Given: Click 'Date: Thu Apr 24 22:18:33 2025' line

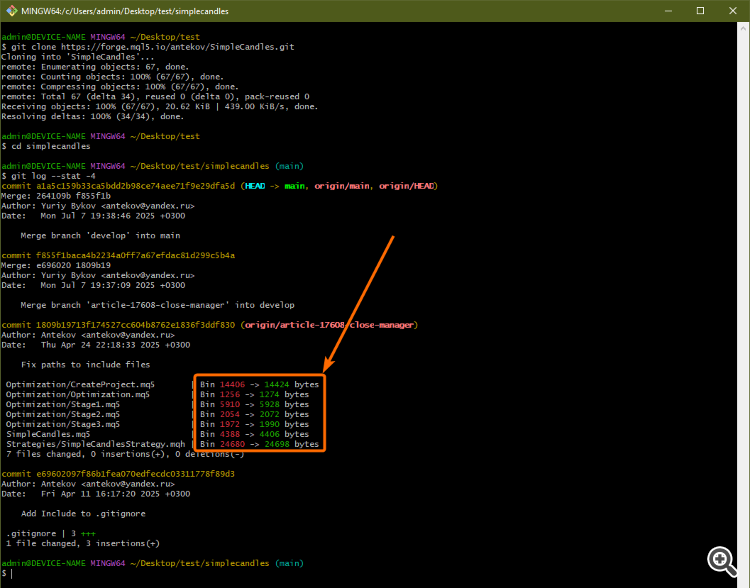Looking at the screenshot, I should 96,345.
